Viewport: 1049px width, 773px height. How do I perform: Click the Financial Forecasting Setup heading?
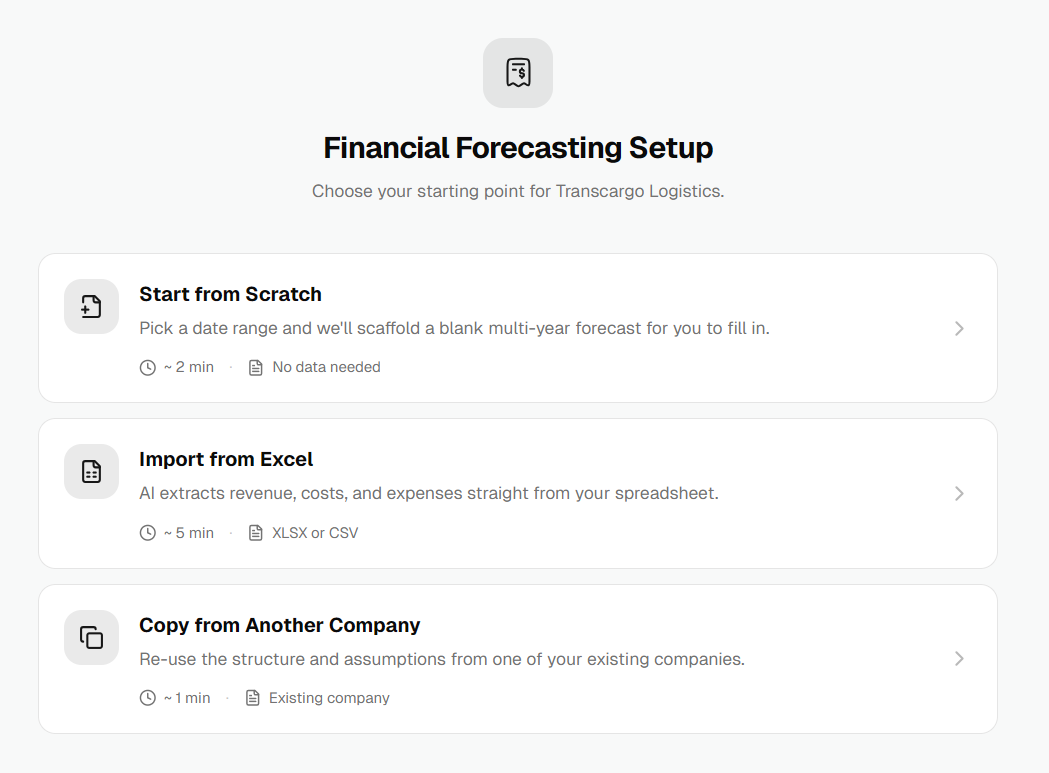click(518, 148)
